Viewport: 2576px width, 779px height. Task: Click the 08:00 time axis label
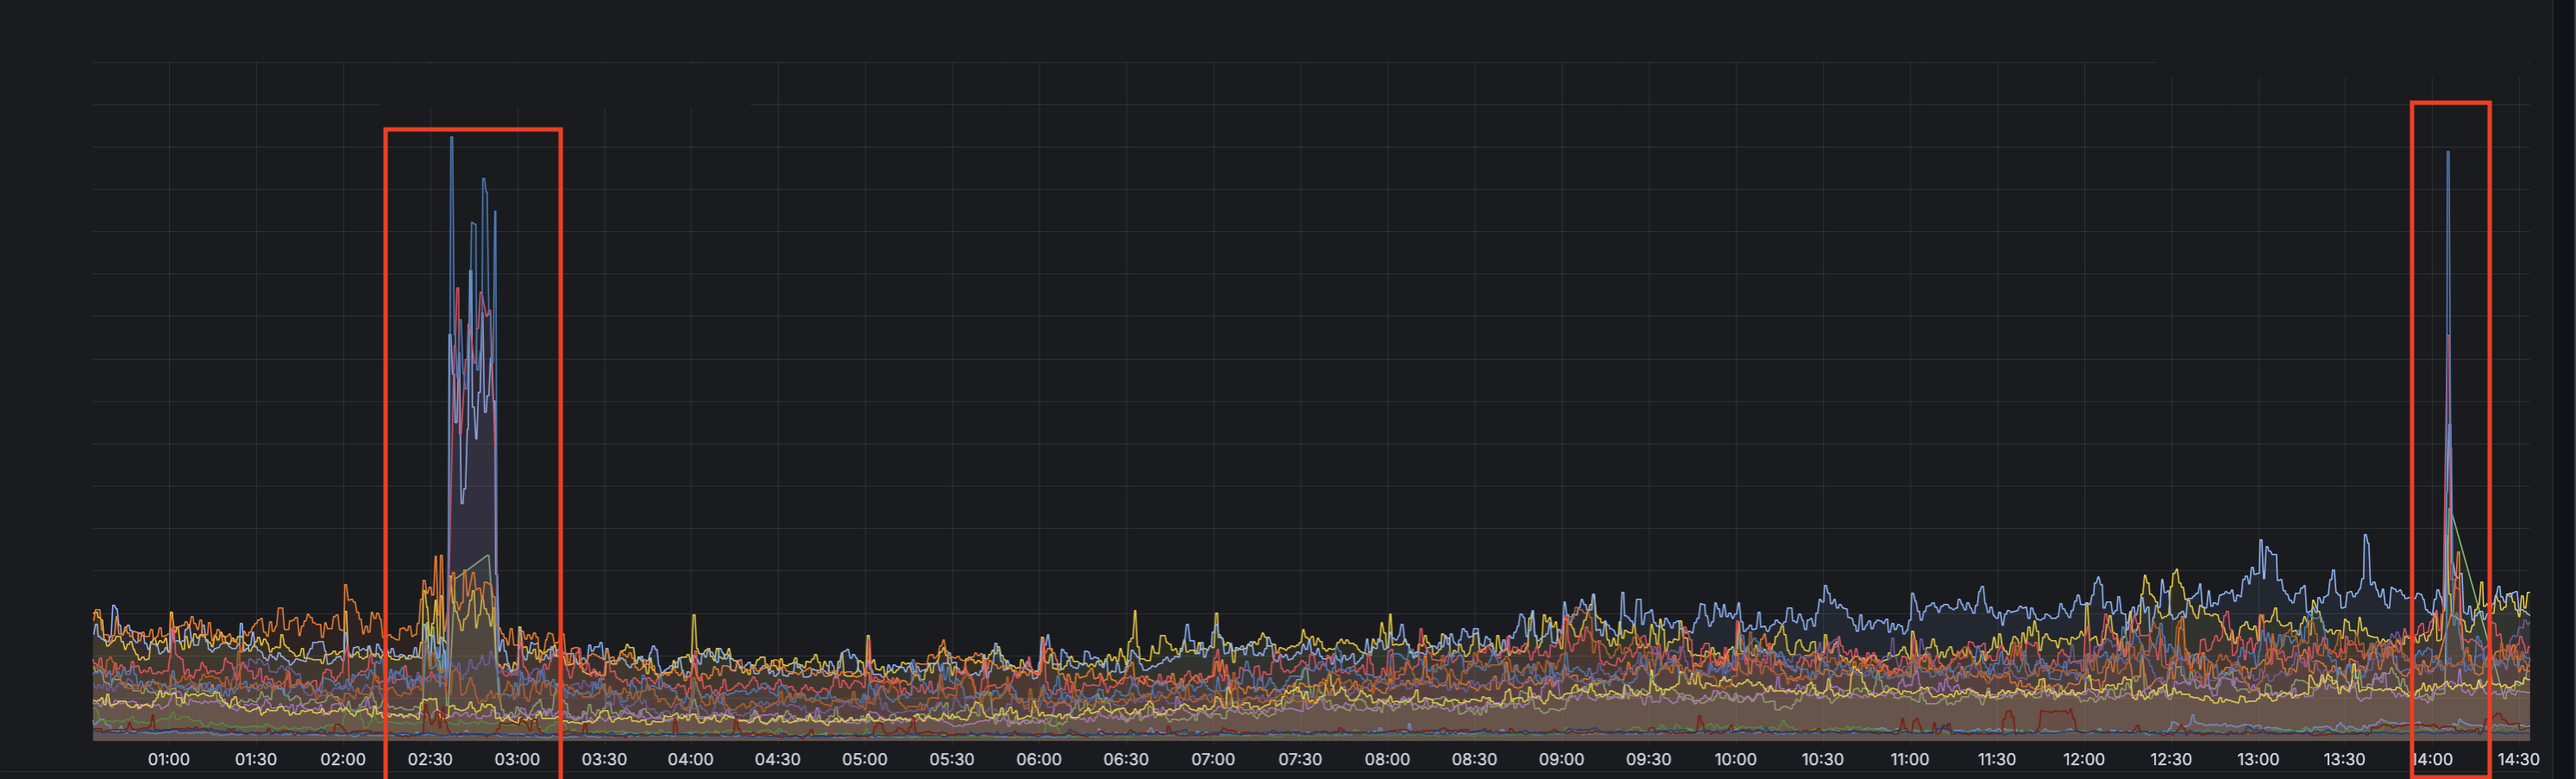click(1387, 759)
